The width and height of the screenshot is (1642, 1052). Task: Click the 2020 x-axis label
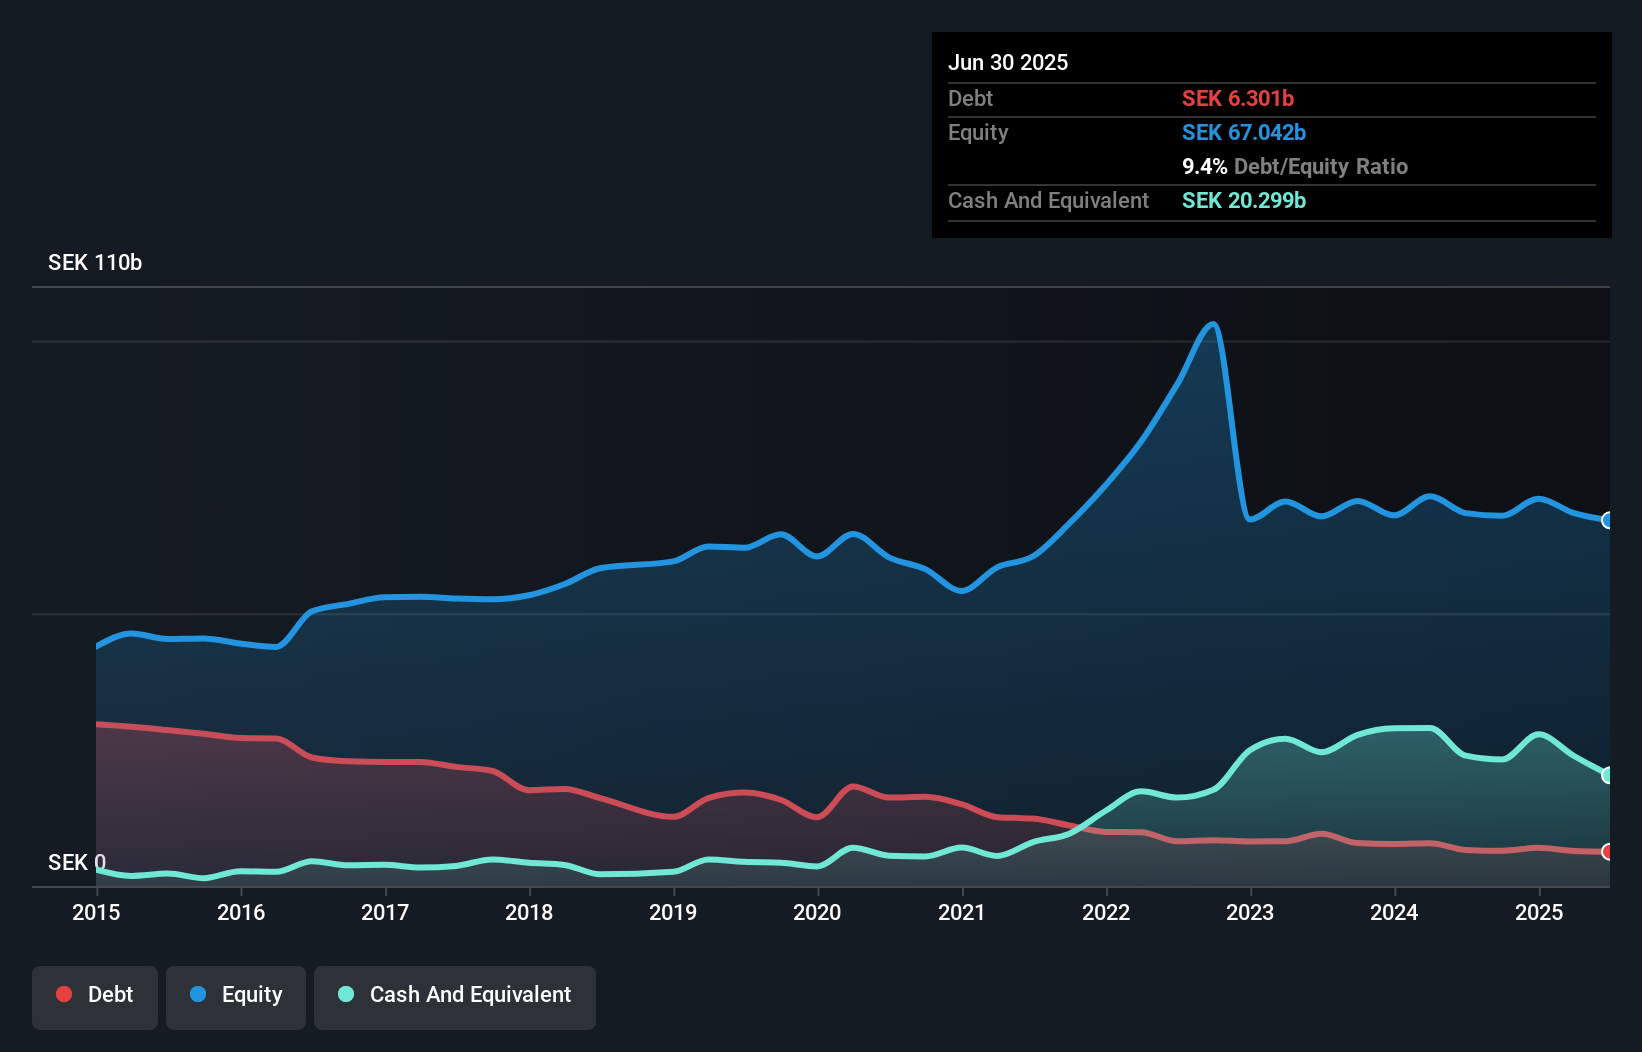tap(817, 912)
